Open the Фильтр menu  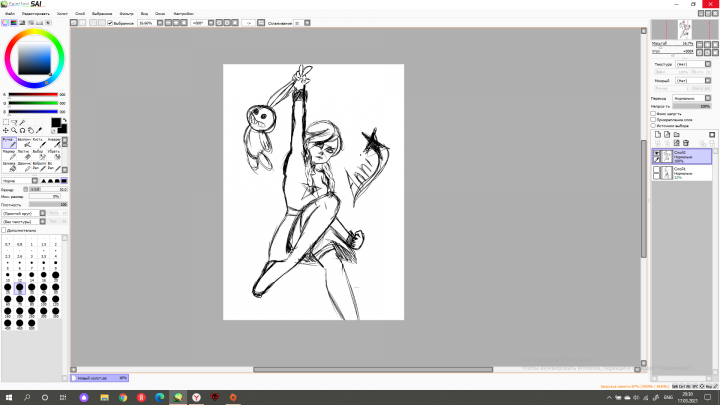click(126, 14)
